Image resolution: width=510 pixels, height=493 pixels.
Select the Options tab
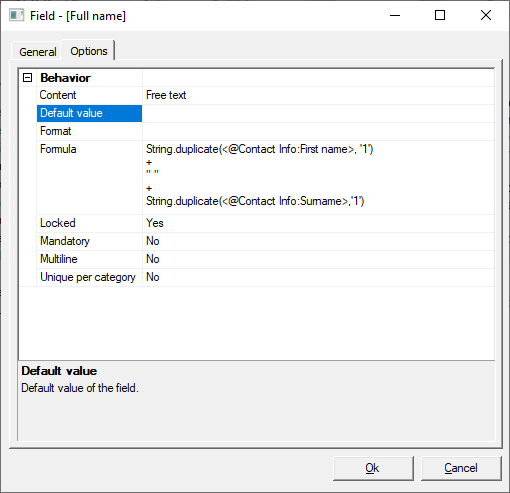point(89,51)
